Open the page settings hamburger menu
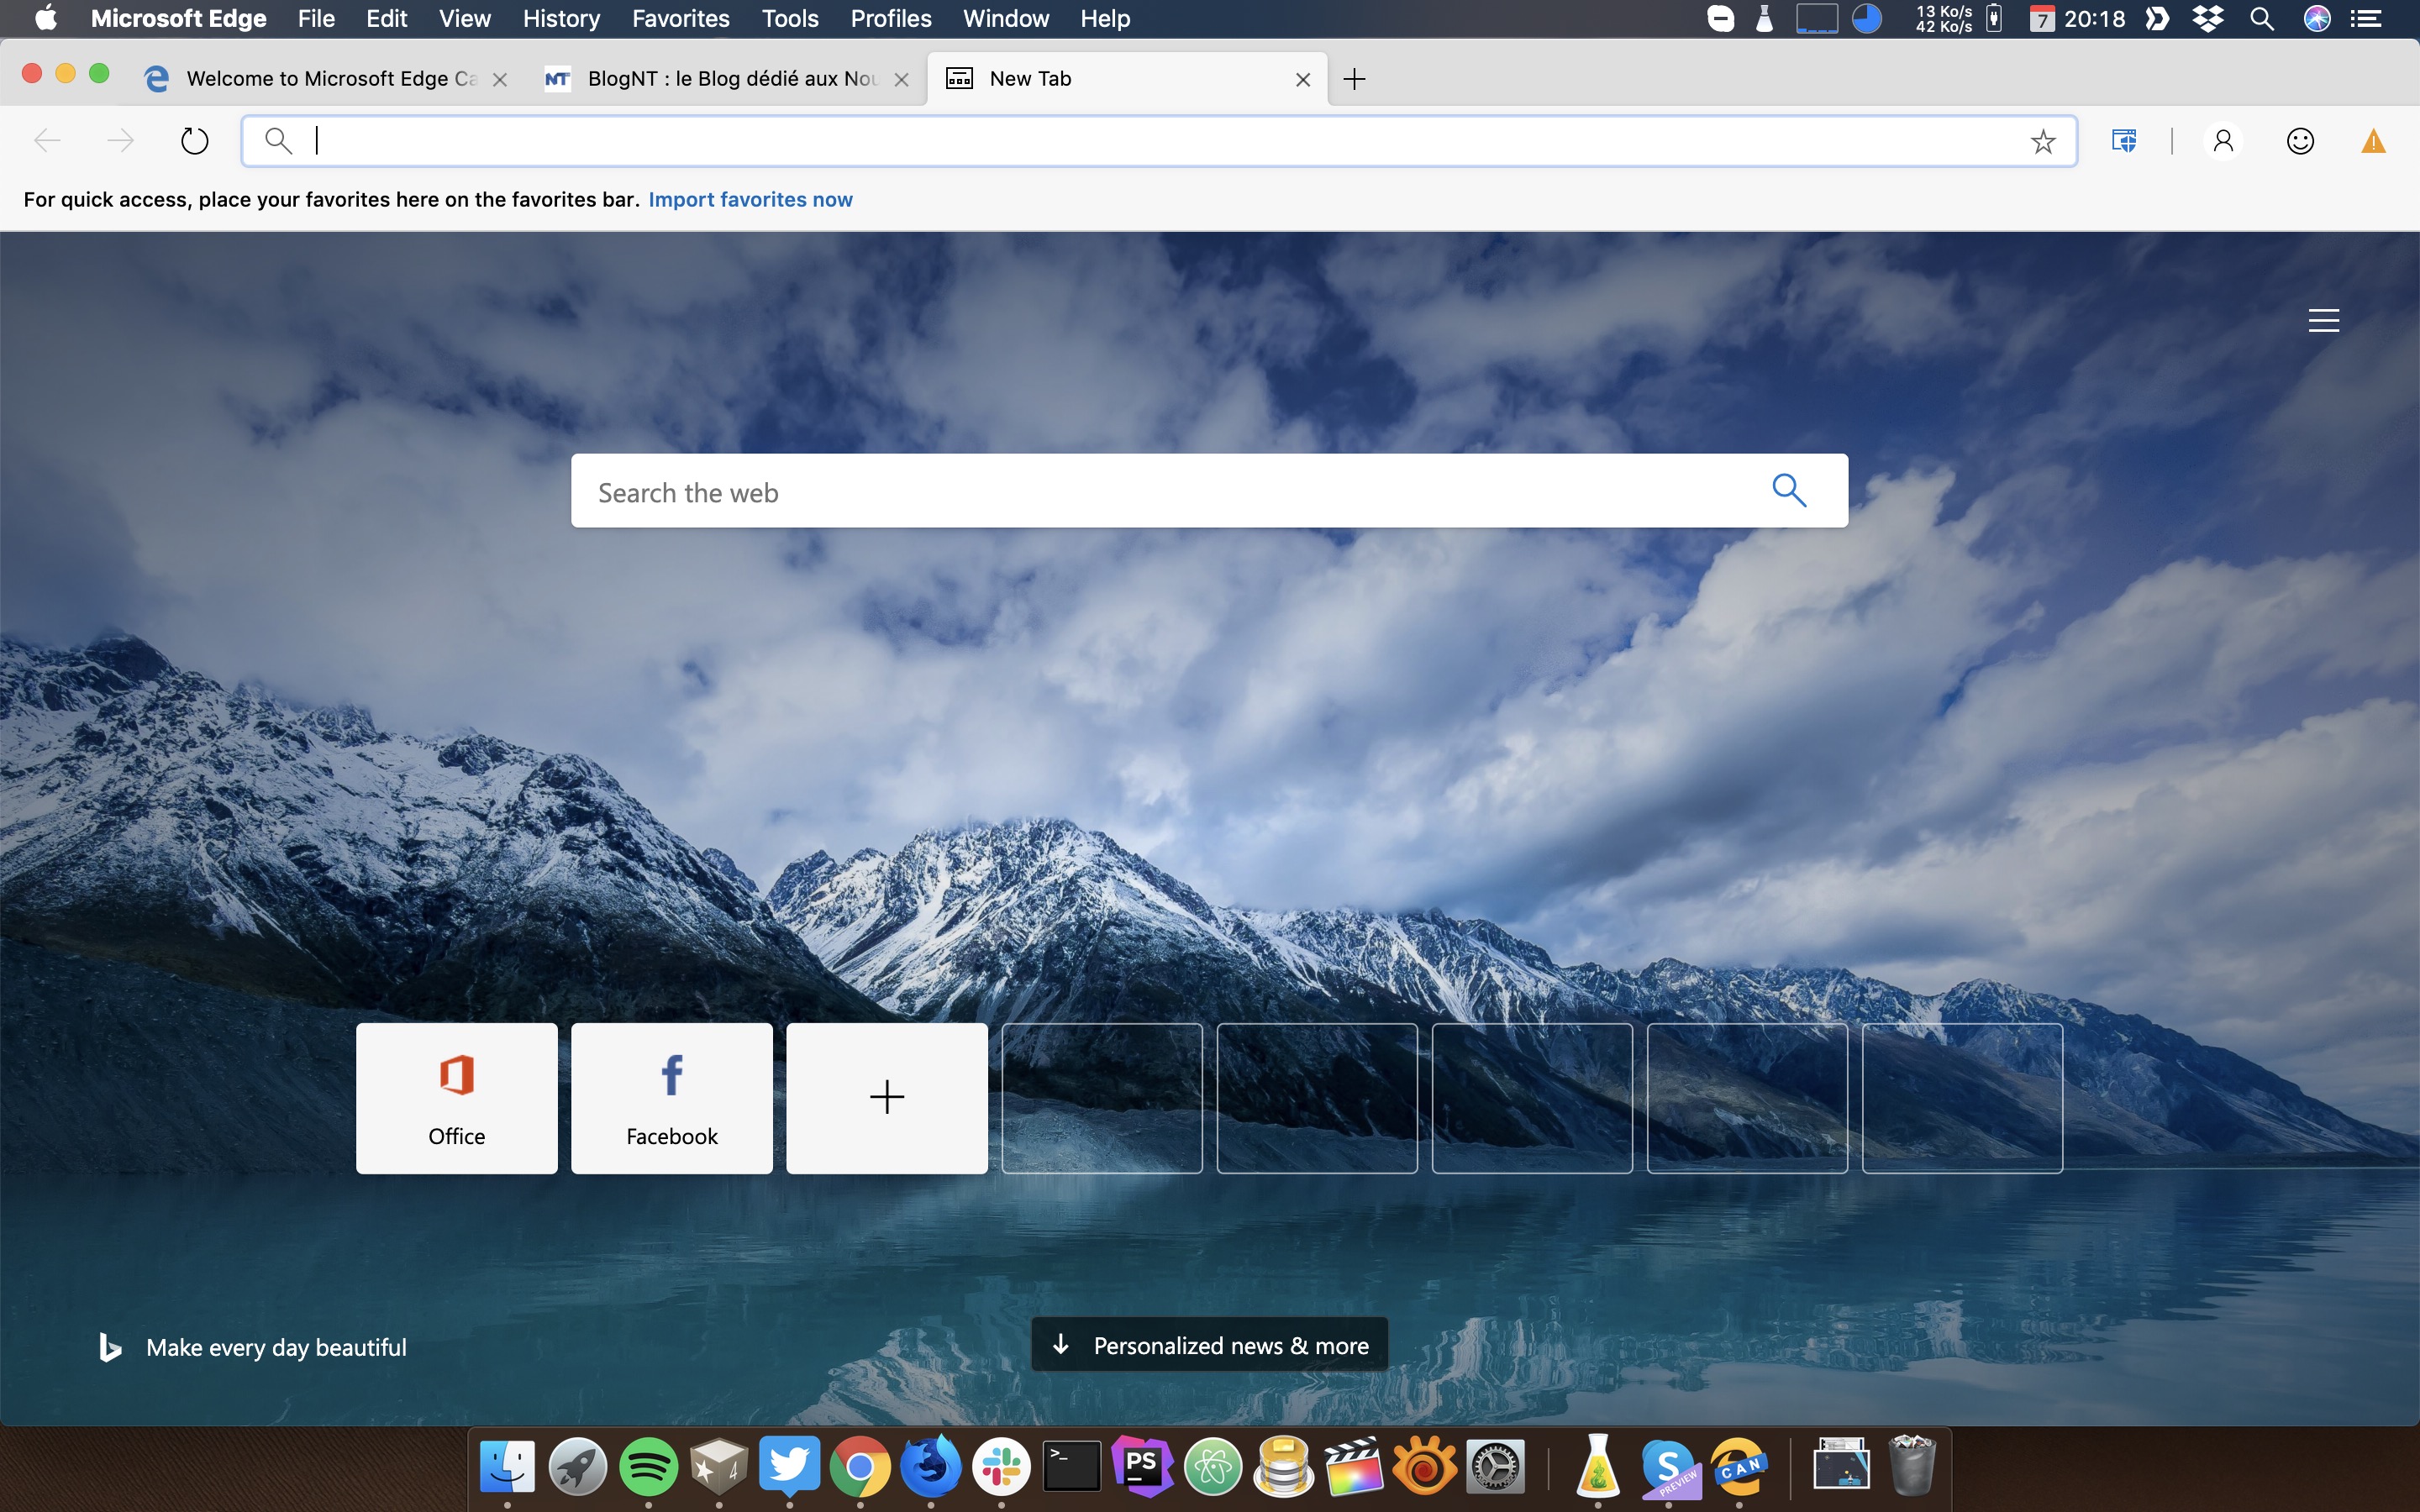This screenshot has height=1512, width=2420. coord(2323,320)
